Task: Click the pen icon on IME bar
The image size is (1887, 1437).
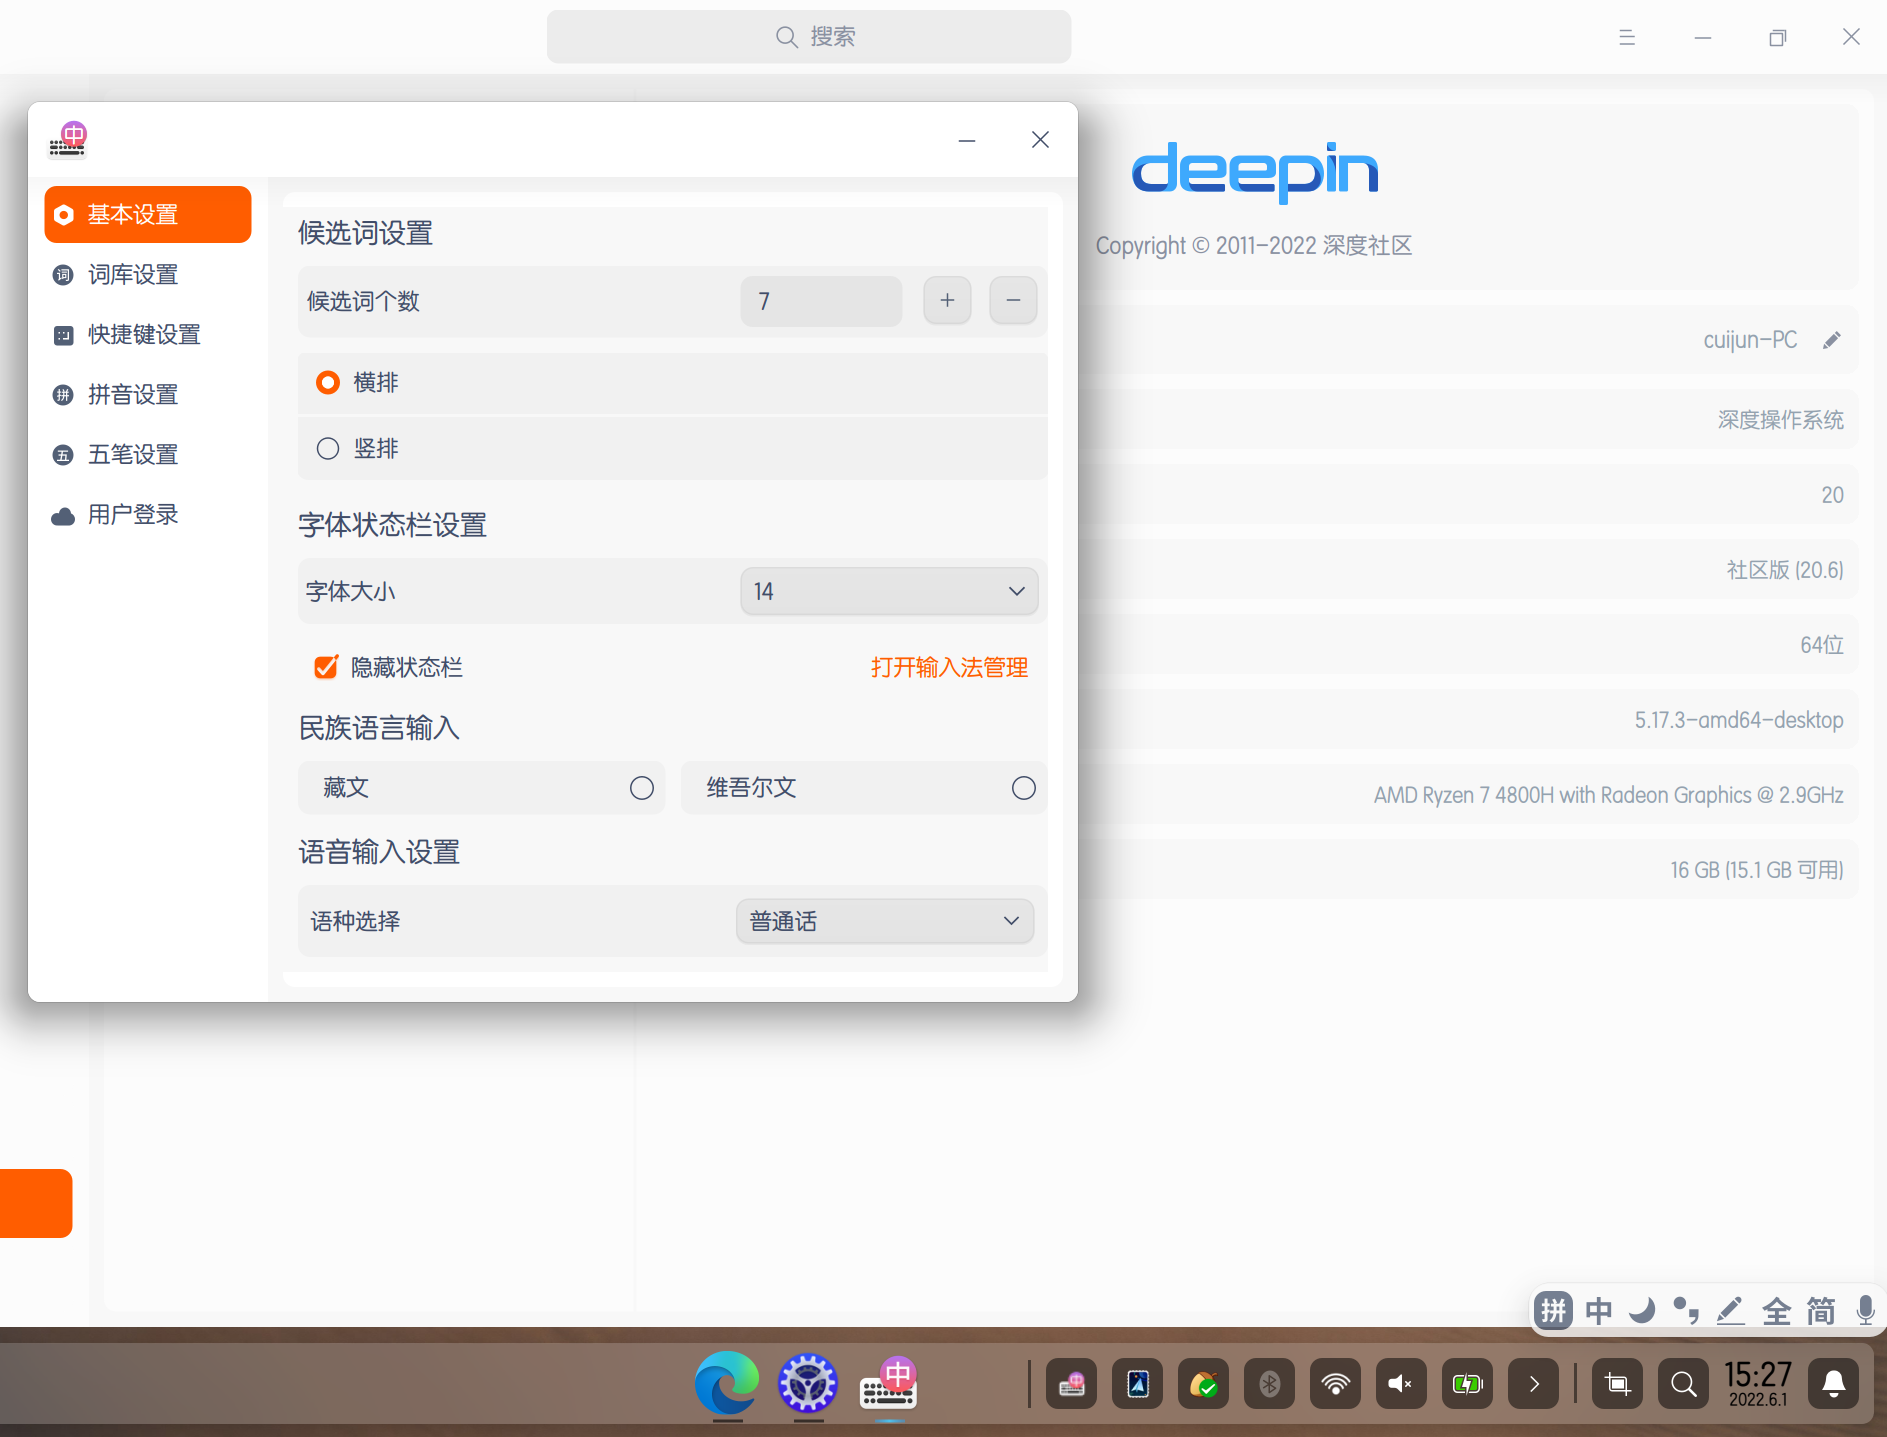Action: click(1731, 1310)
